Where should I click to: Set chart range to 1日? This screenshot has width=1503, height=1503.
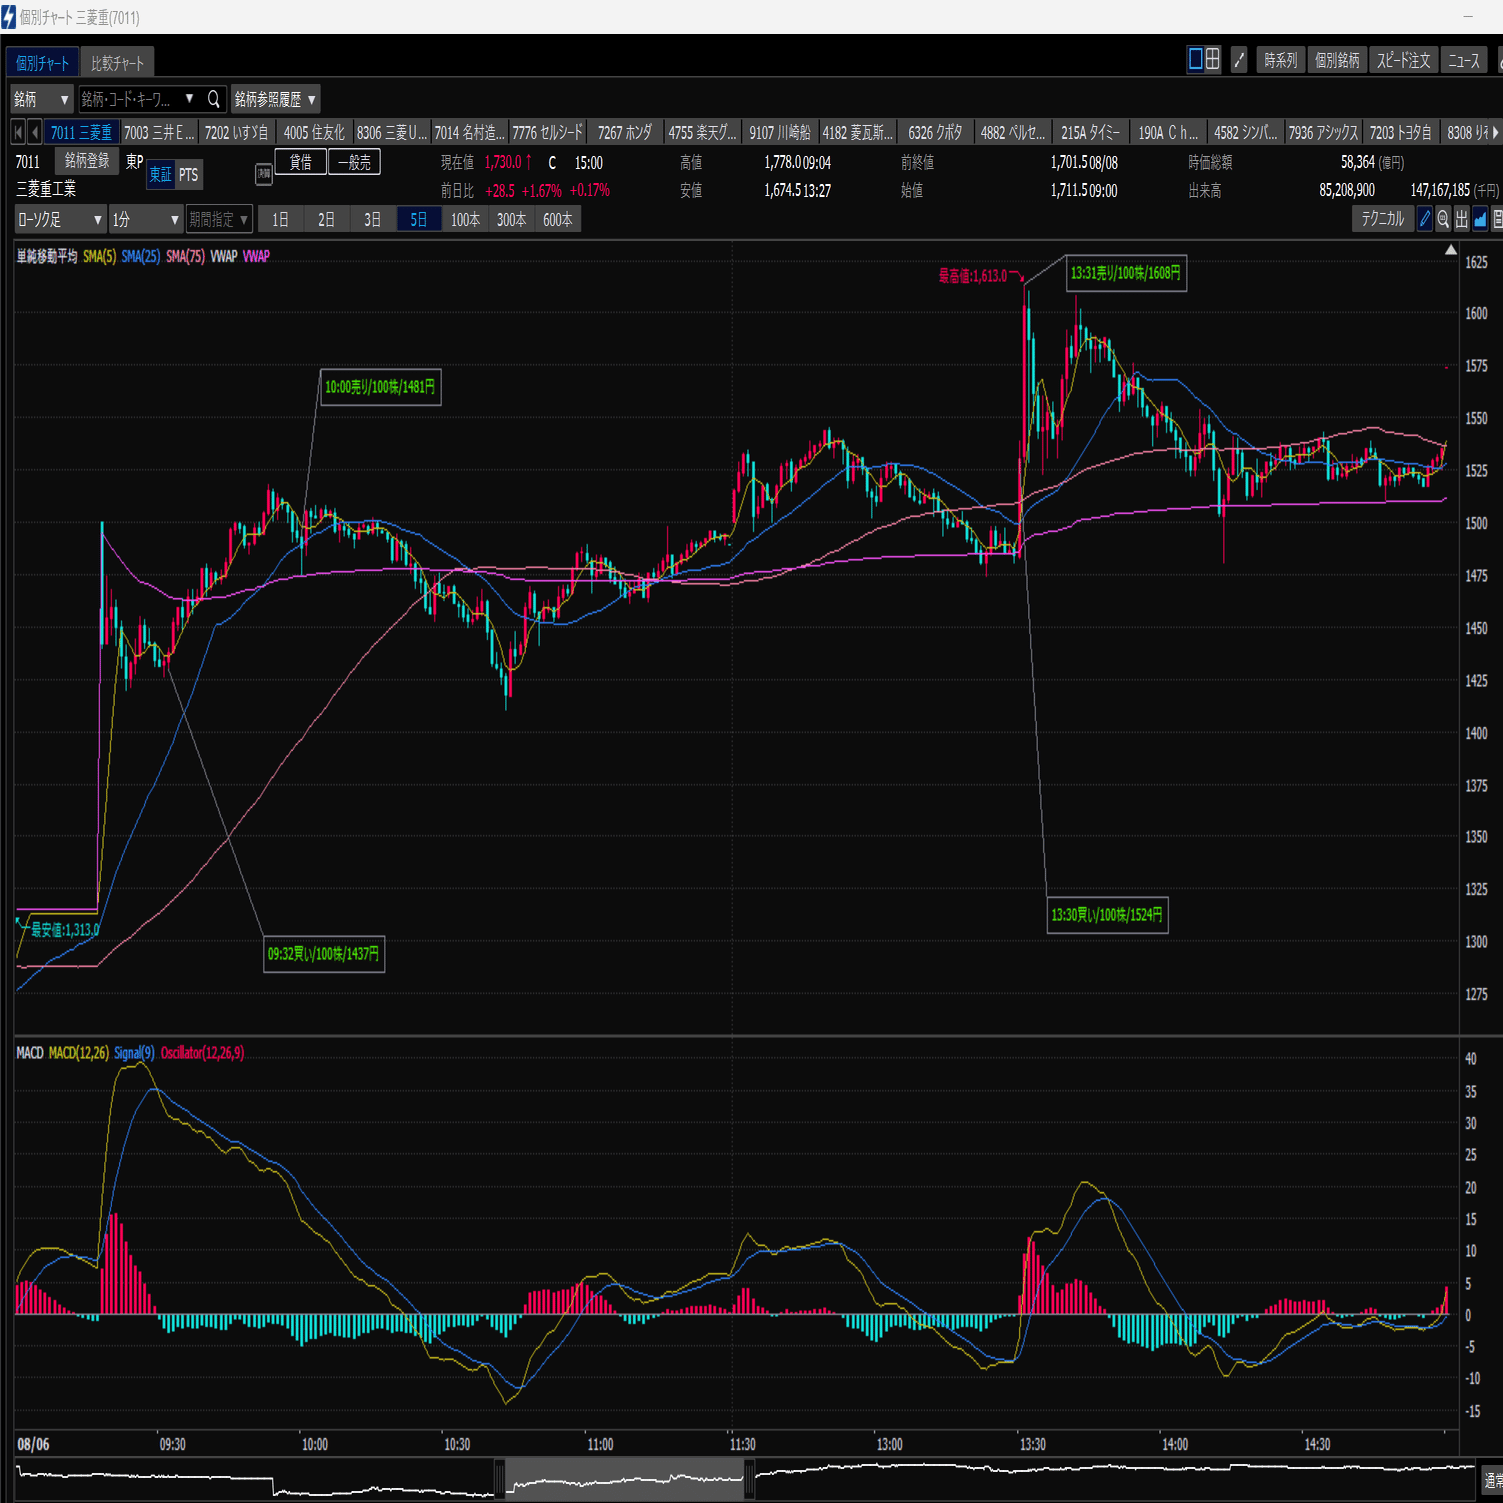click(x=281, y=220)
